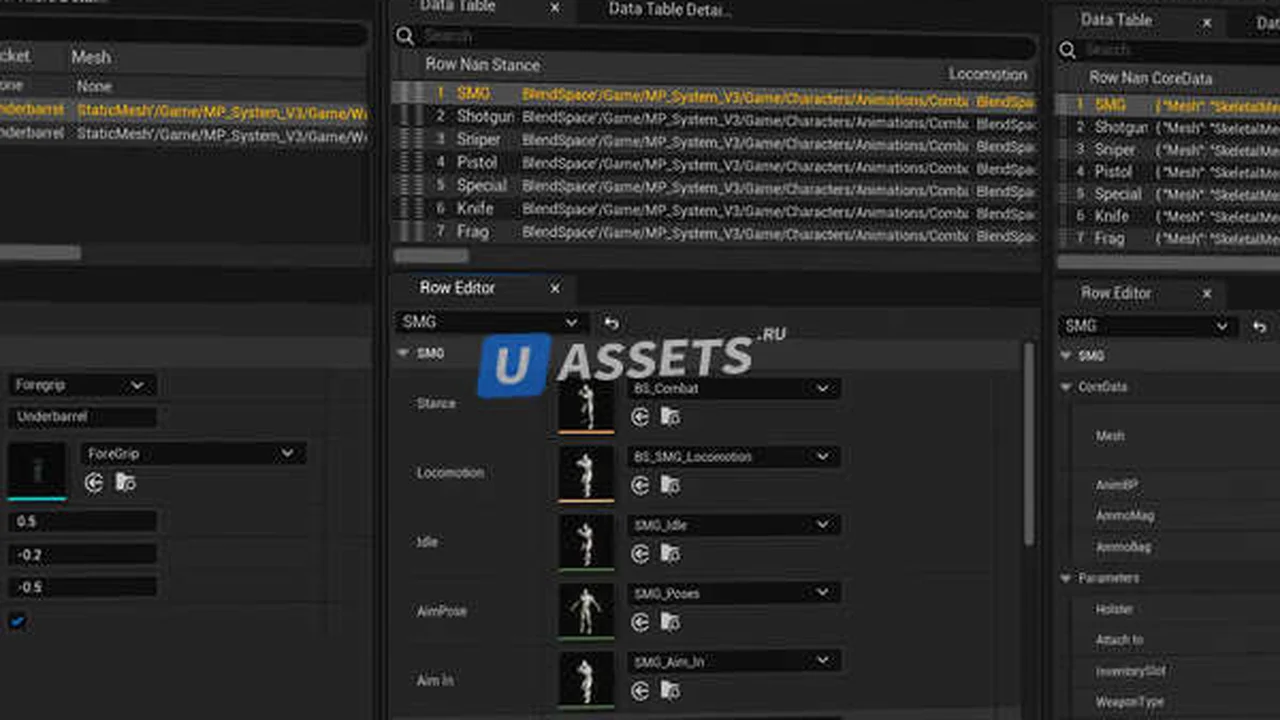Select the Data Table tab above the CoreData rows
The height and width of the screenshot is (720, 1280).
tap(1116, 20)
